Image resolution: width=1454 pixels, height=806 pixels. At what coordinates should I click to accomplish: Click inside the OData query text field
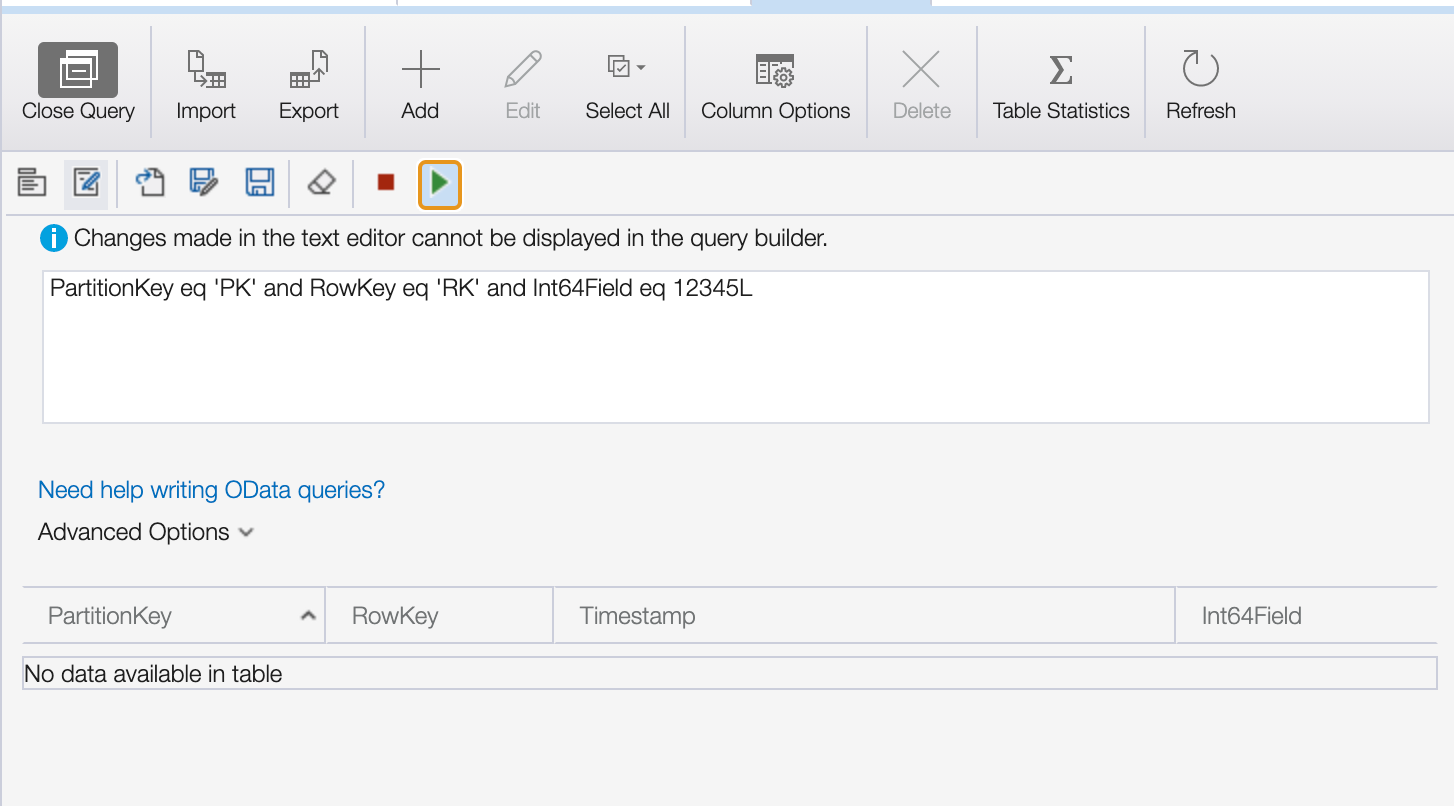[735, 345]
